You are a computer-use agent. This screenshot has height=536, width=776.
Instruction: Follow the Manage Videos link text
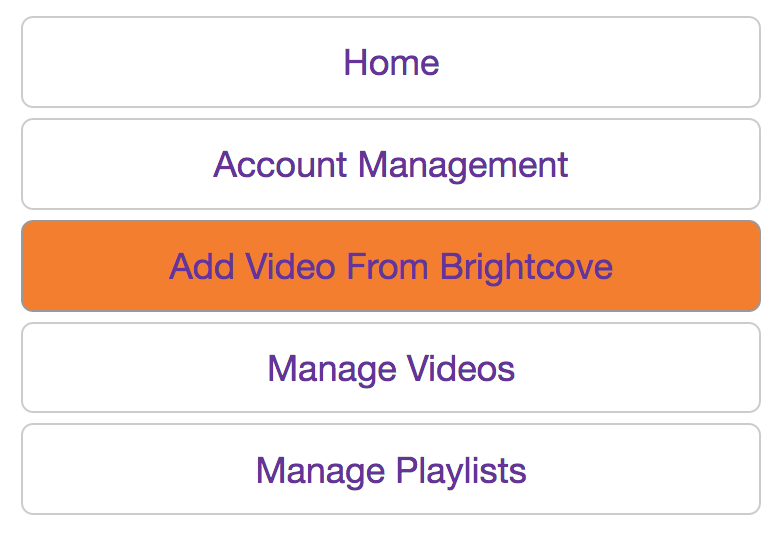pos(391,369)
